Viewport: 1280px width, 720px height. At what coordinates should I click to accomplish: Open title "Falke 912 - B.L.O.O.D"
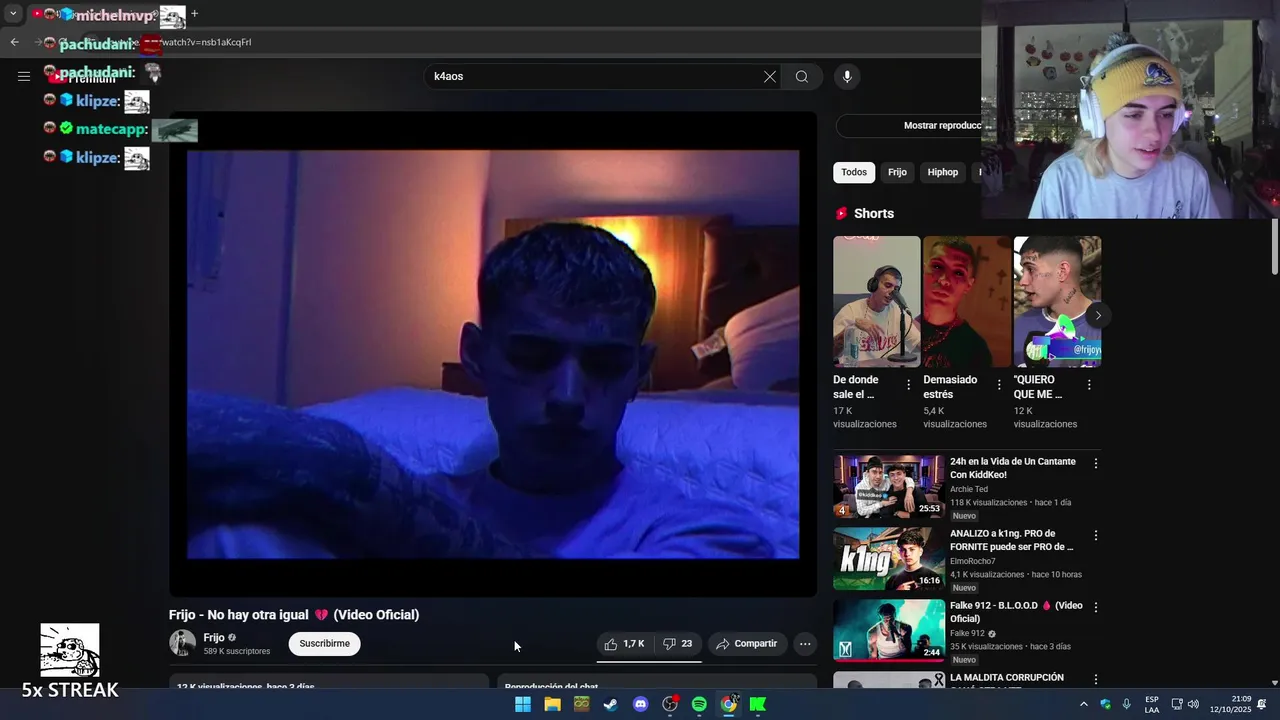tap(1016, 612)
